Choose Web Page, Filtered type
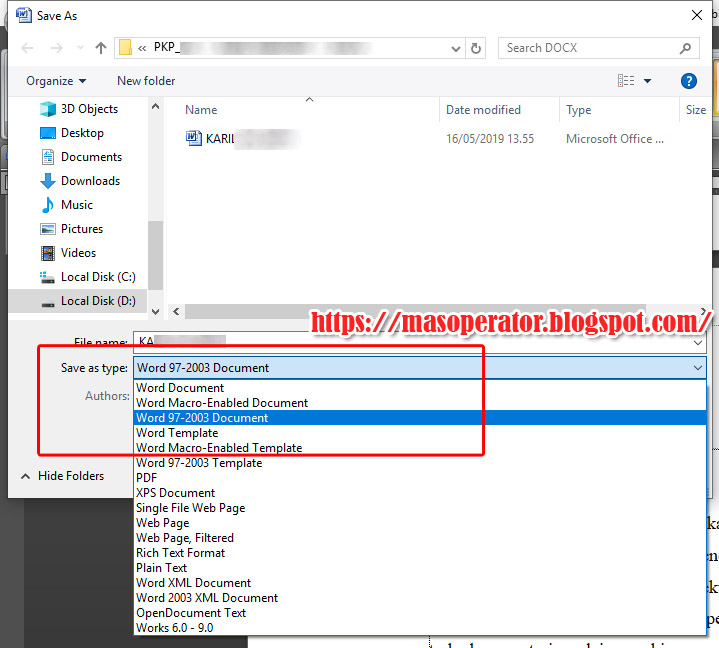This screenshot has width=719, height=648. point(420,538)
